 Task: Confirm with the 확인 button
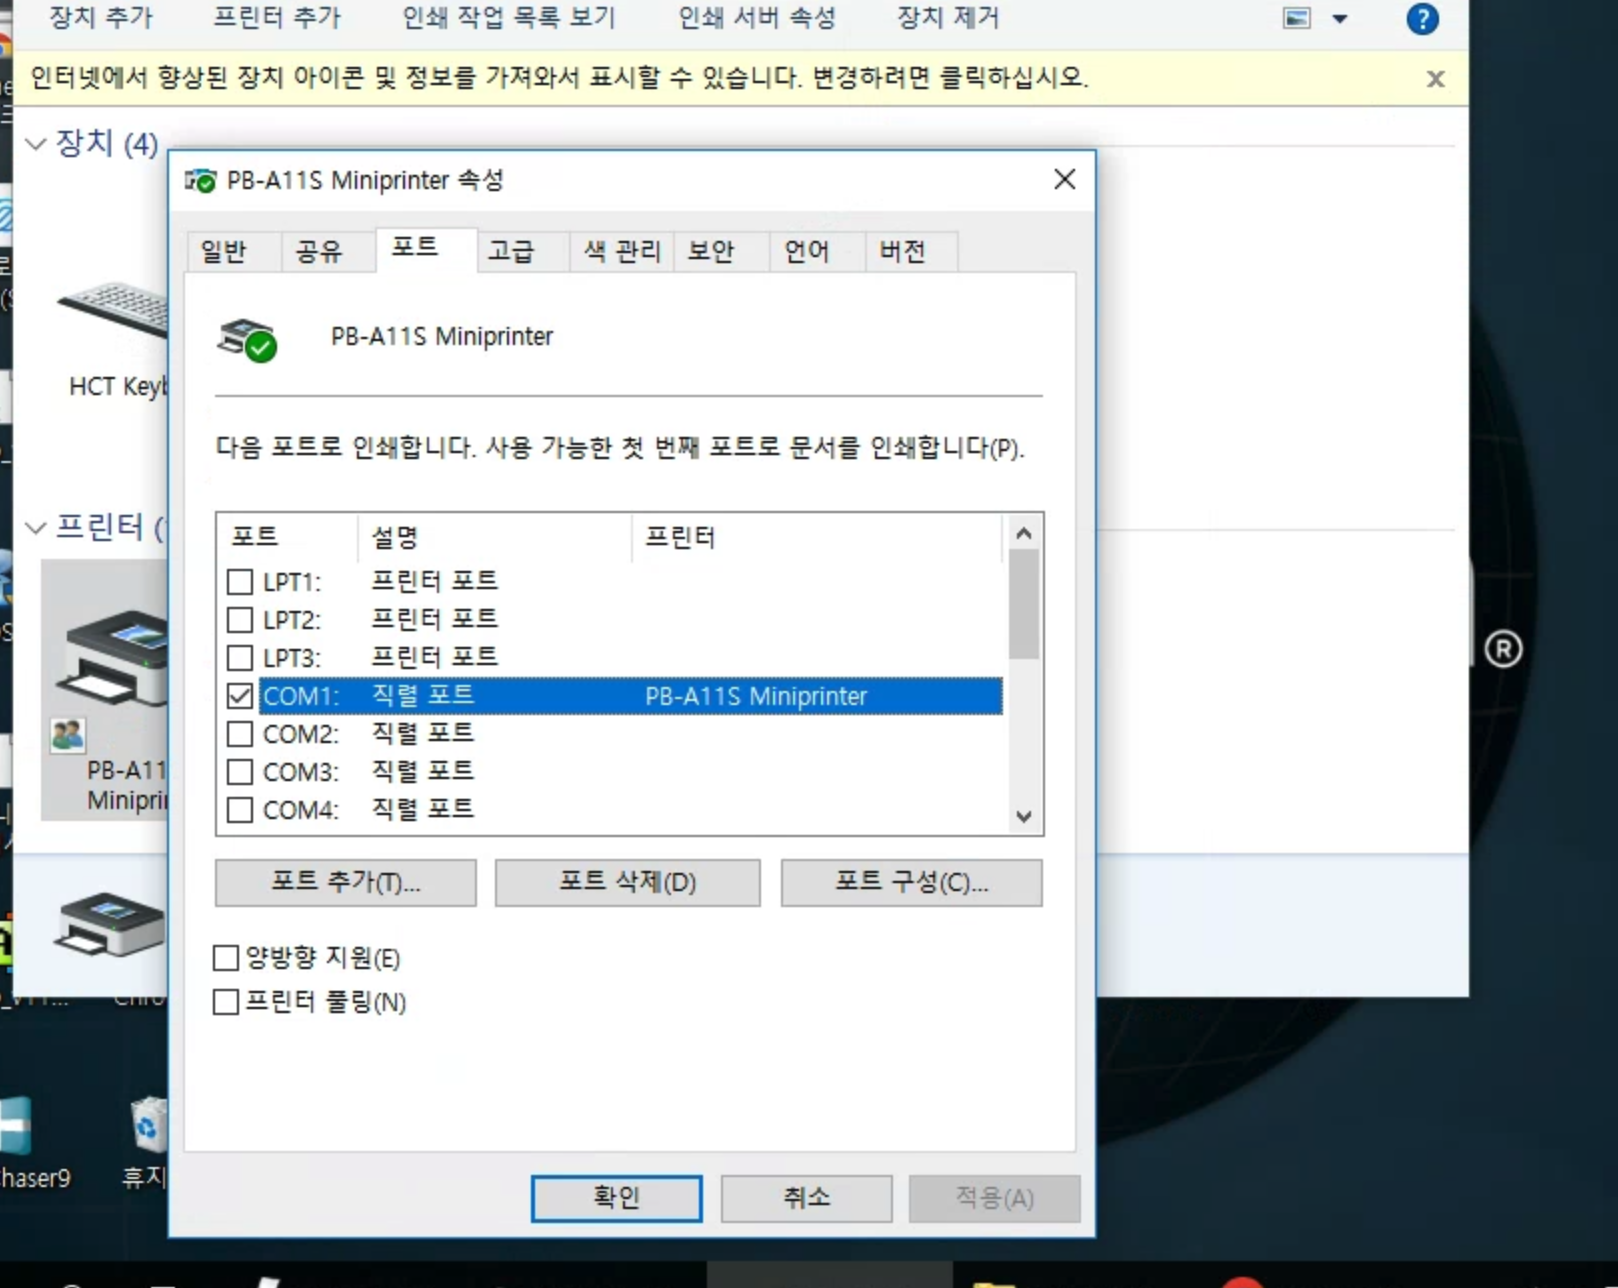tap(616, 1198)
